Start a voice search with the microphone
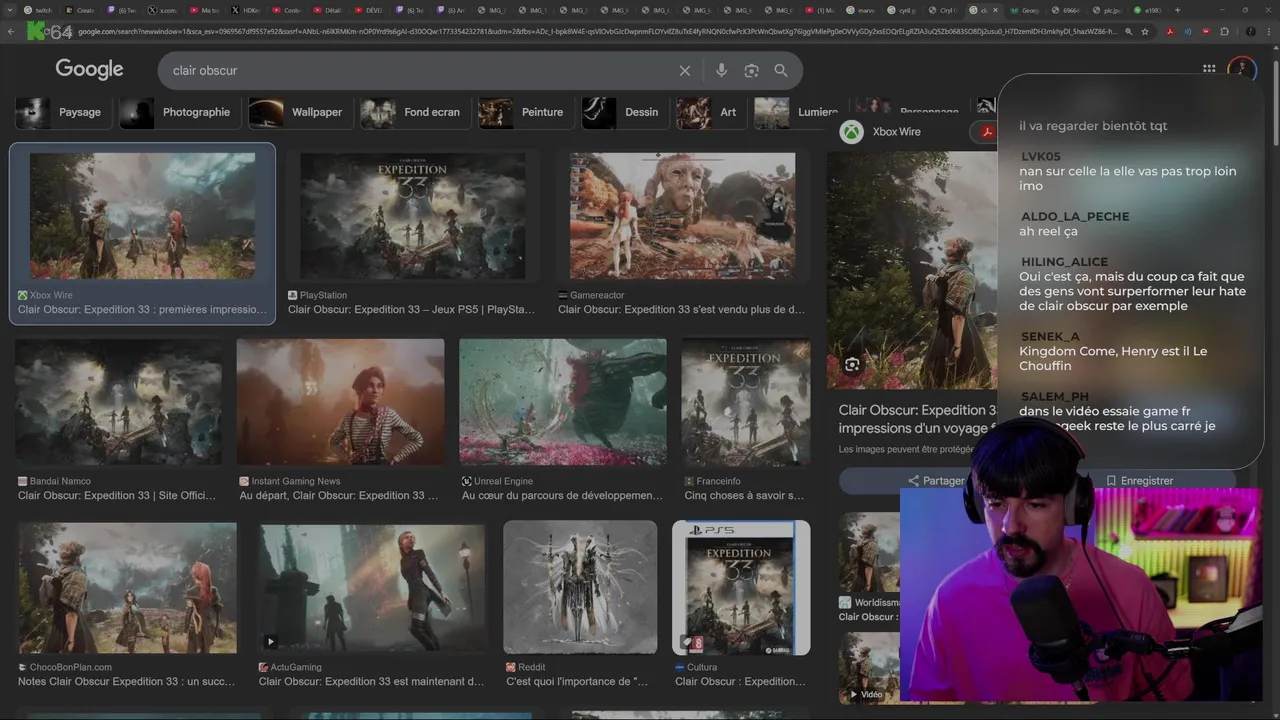The image size is (1280, 720). 721,71
